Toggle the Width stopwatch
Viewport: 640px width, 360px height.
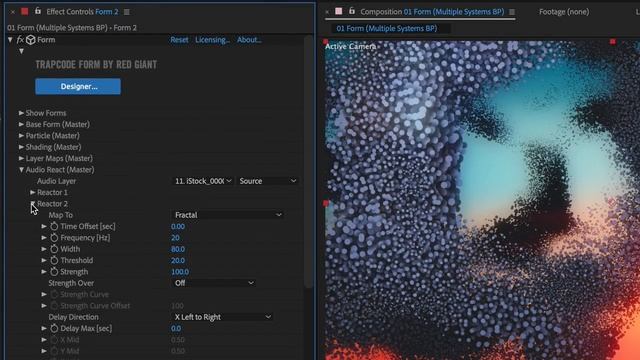tap(54, 249)
